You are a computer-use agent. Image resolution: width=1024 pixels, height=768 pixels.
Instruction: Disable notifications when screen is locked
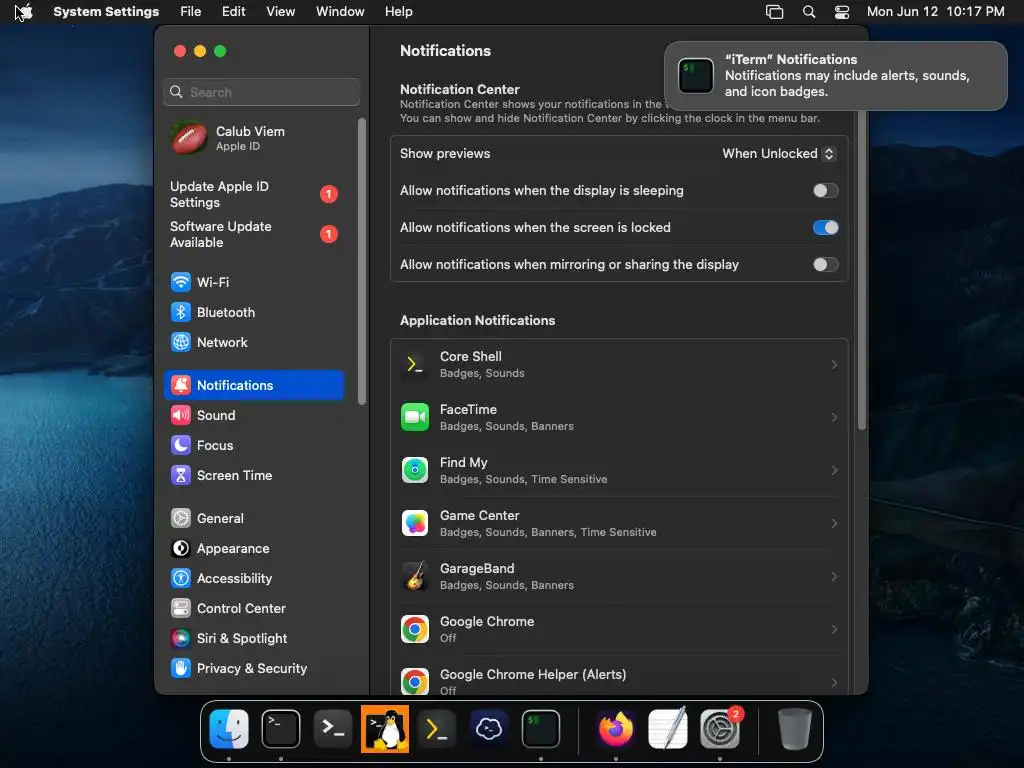pos(825,227)
